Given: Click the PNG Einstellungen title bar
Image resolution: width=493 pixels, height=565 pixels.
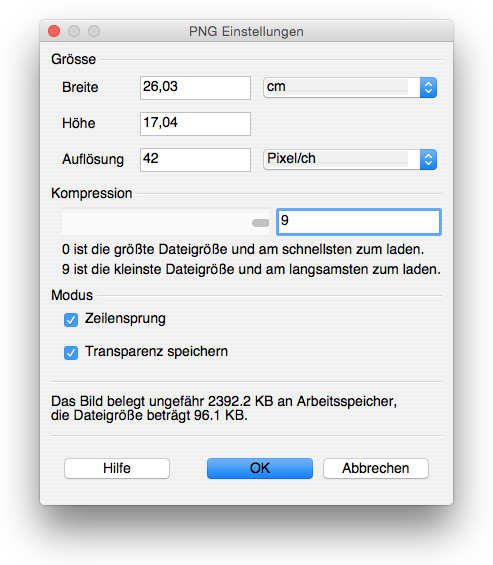Looking at the screenshot, I should tap(246, 31).
